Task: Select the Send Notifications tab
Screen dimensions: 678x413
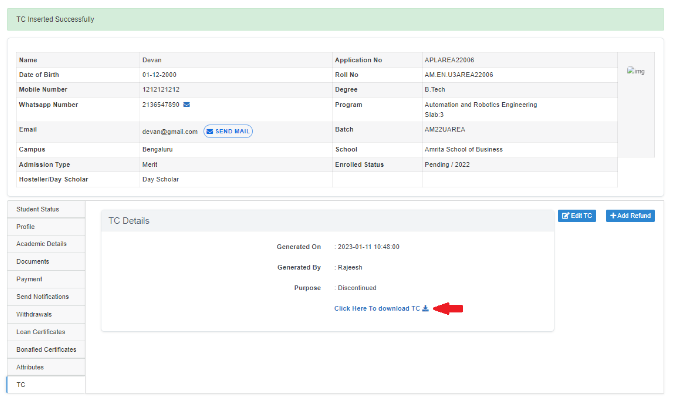Action: pos(43,297)
